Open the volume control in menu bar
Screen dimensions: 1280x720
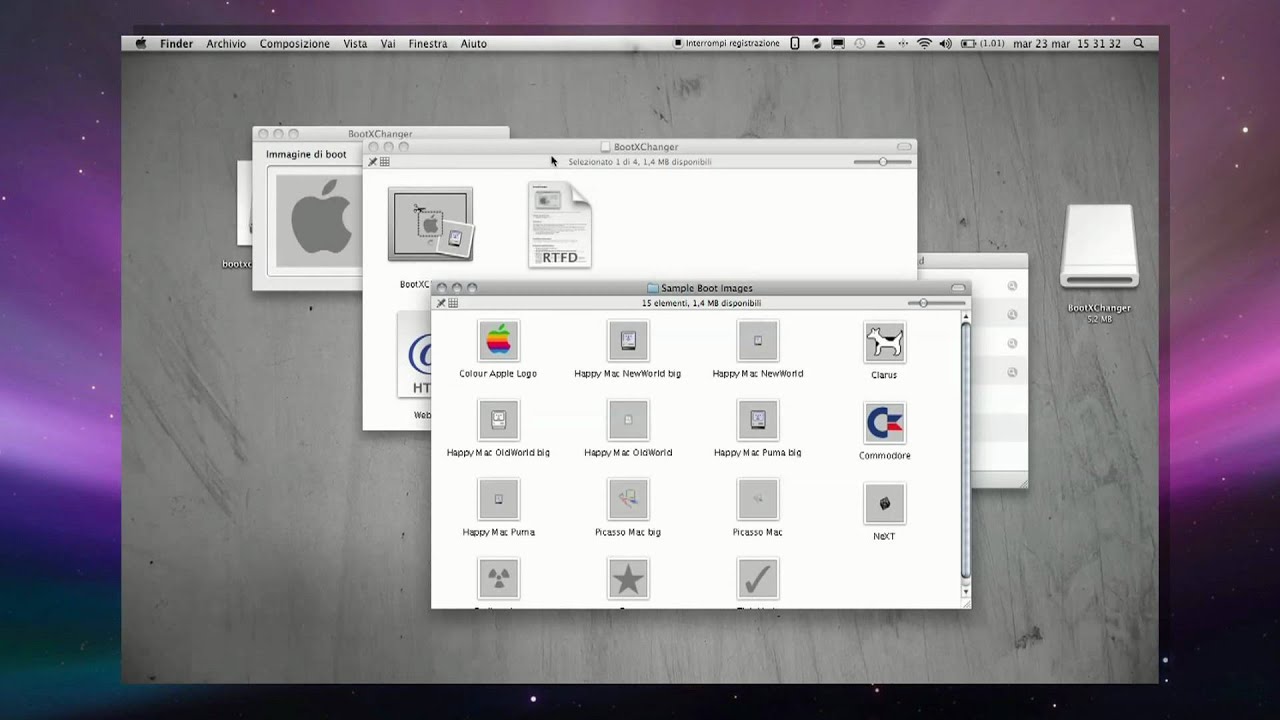945,44
